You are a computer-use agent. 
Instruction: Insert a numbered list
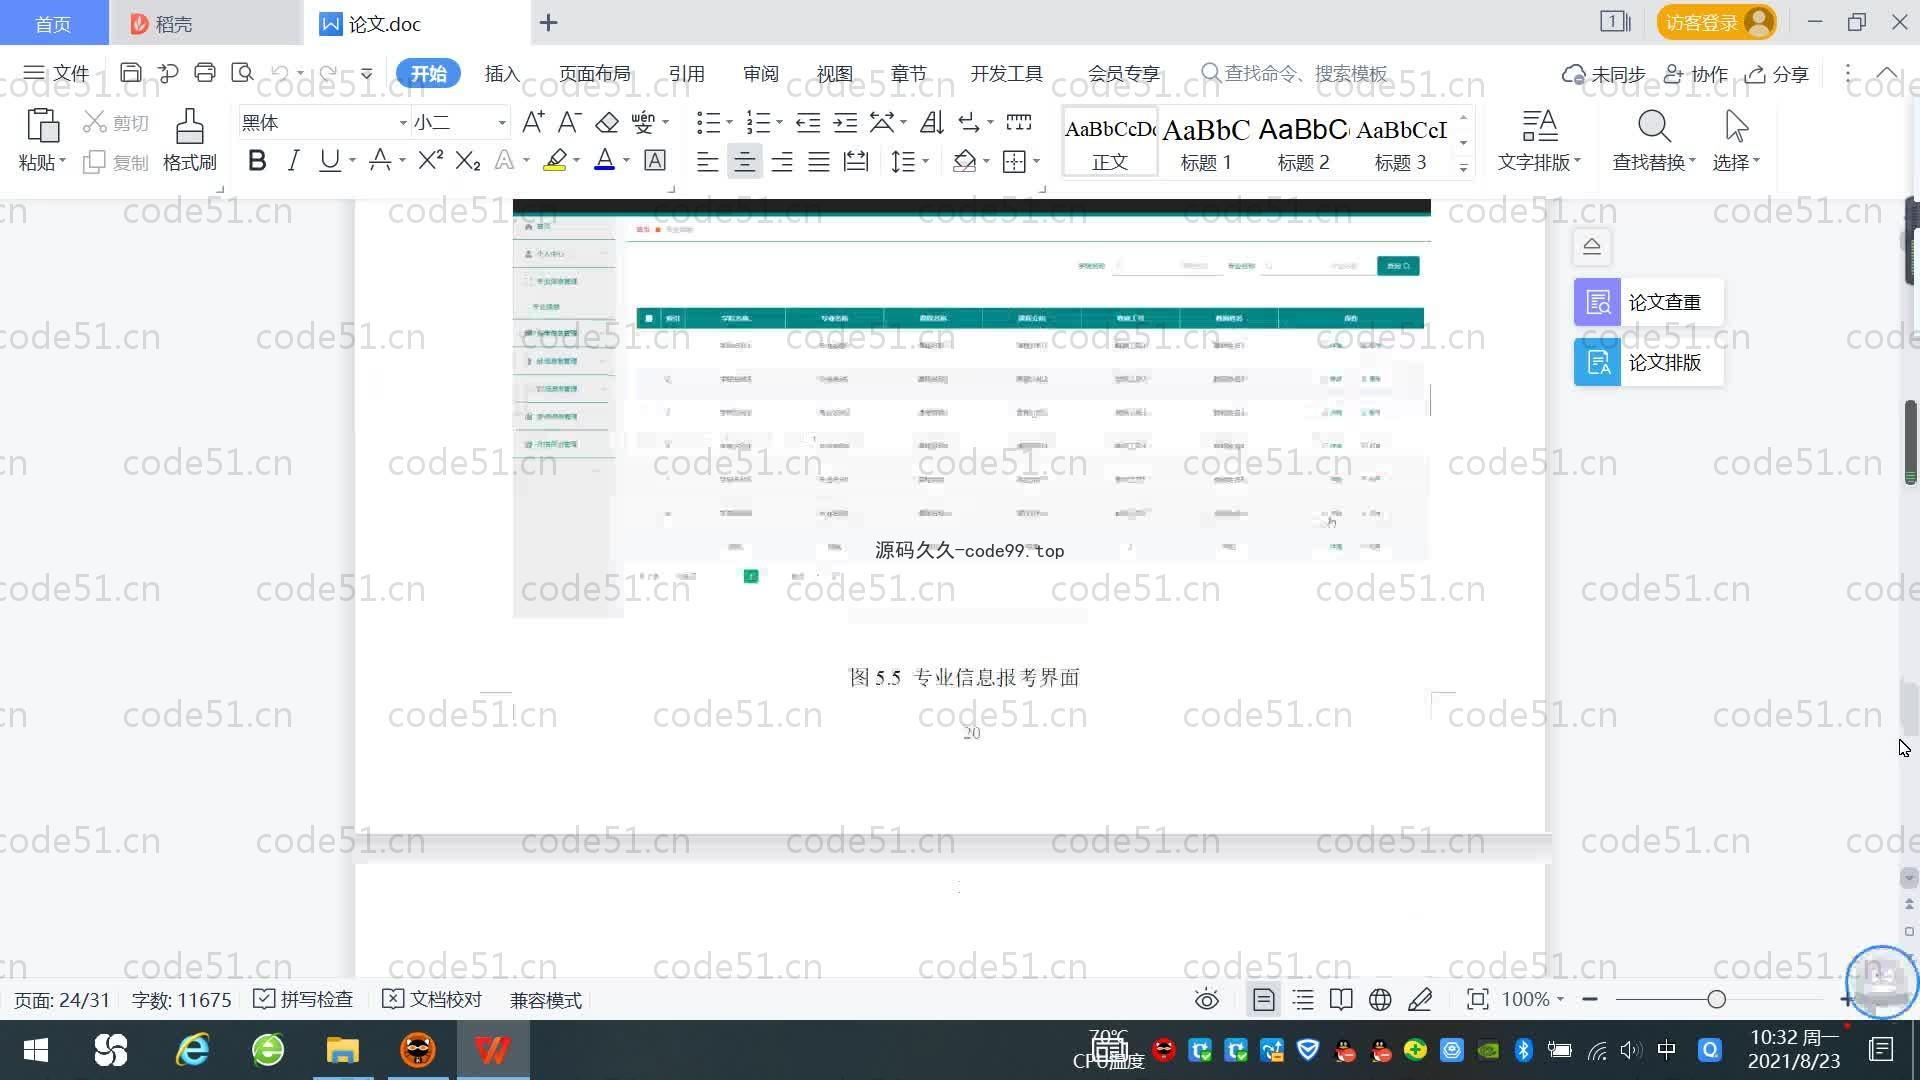click(758, 122)
